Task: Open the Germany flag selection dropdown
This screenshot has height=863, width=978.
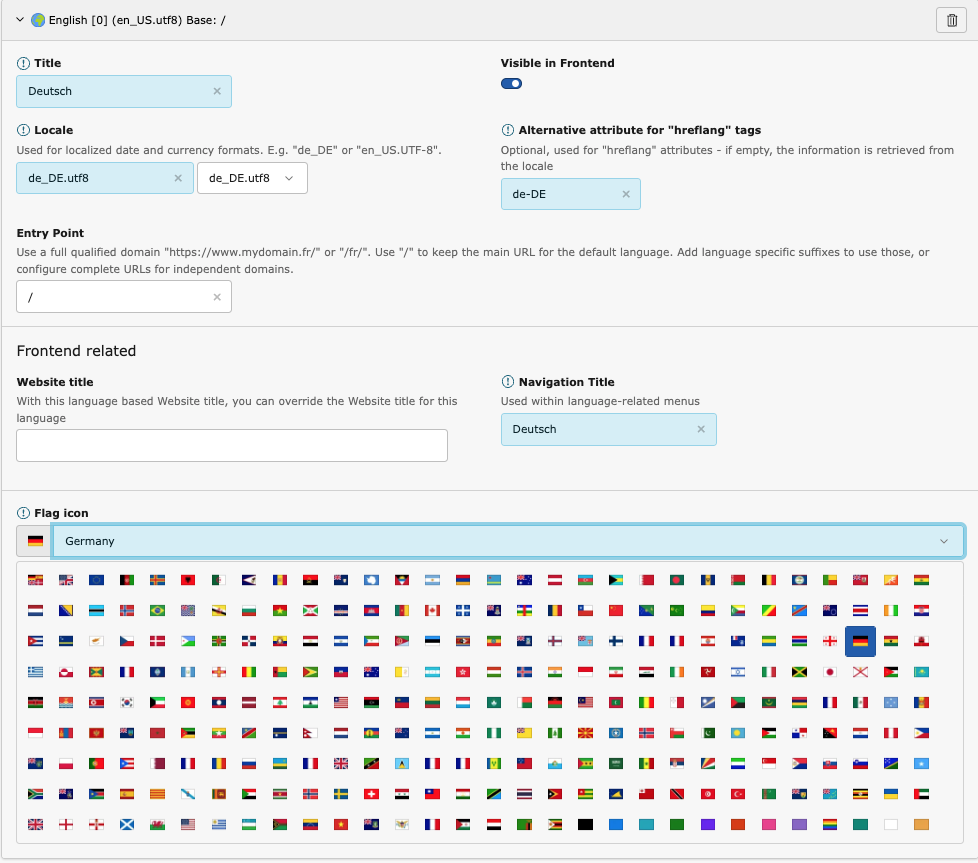Action: [x=507, y=540]
